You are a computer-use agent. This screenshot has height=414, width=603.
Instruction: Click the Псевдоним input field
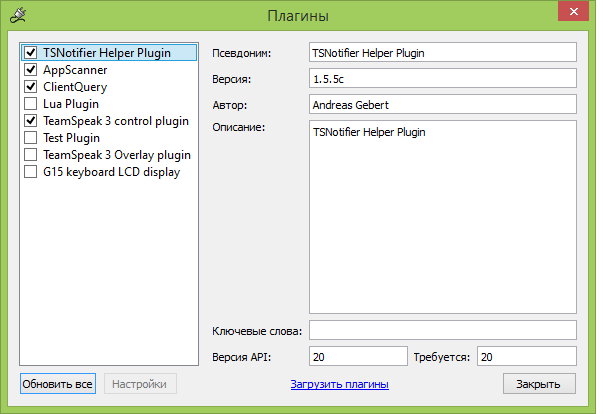point(443,52)
